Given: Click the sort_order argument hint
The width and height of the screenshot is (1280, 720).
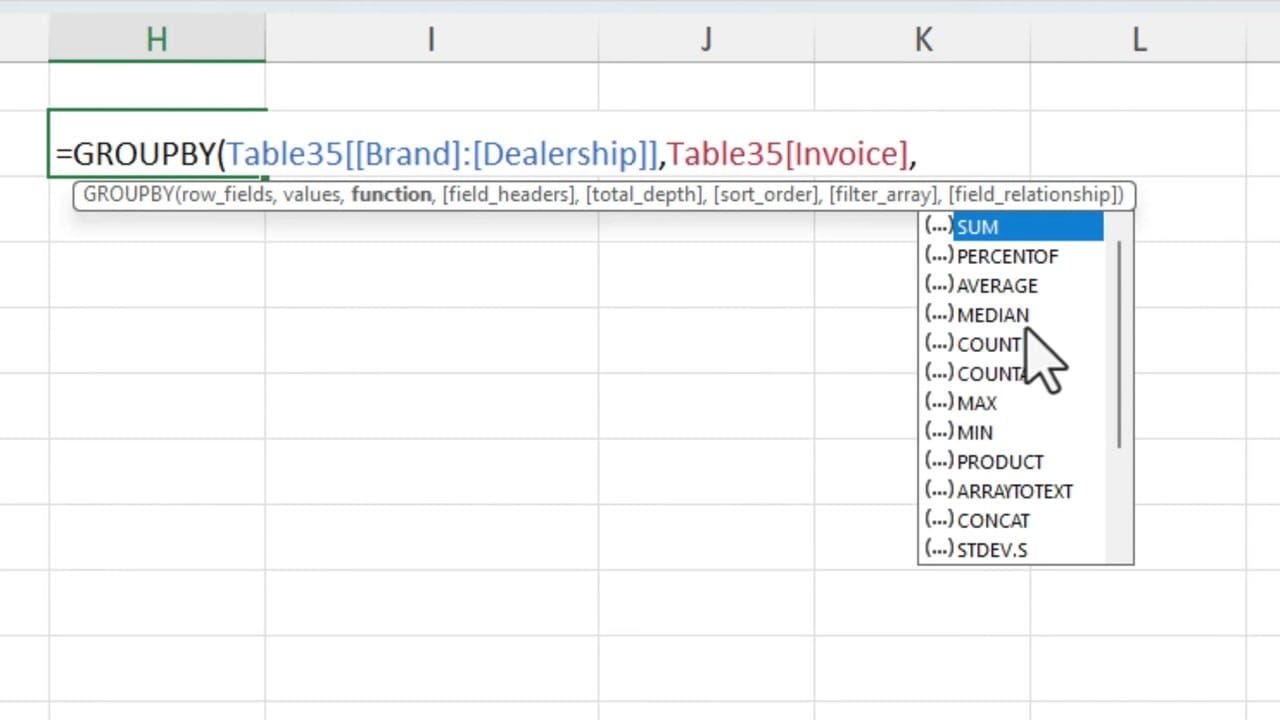Looking at the screenshot, I should click(766, 194).
